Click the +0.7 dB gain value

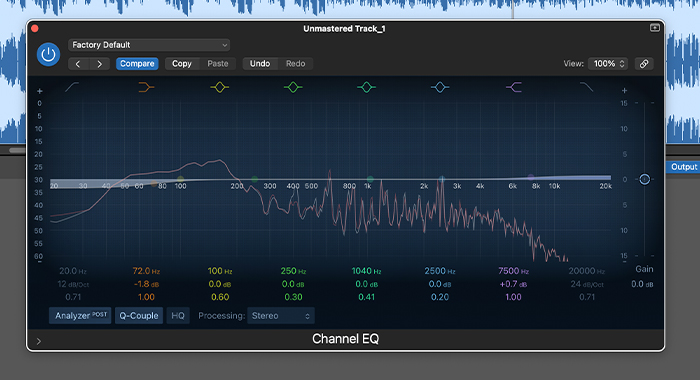tap(513, 284)
